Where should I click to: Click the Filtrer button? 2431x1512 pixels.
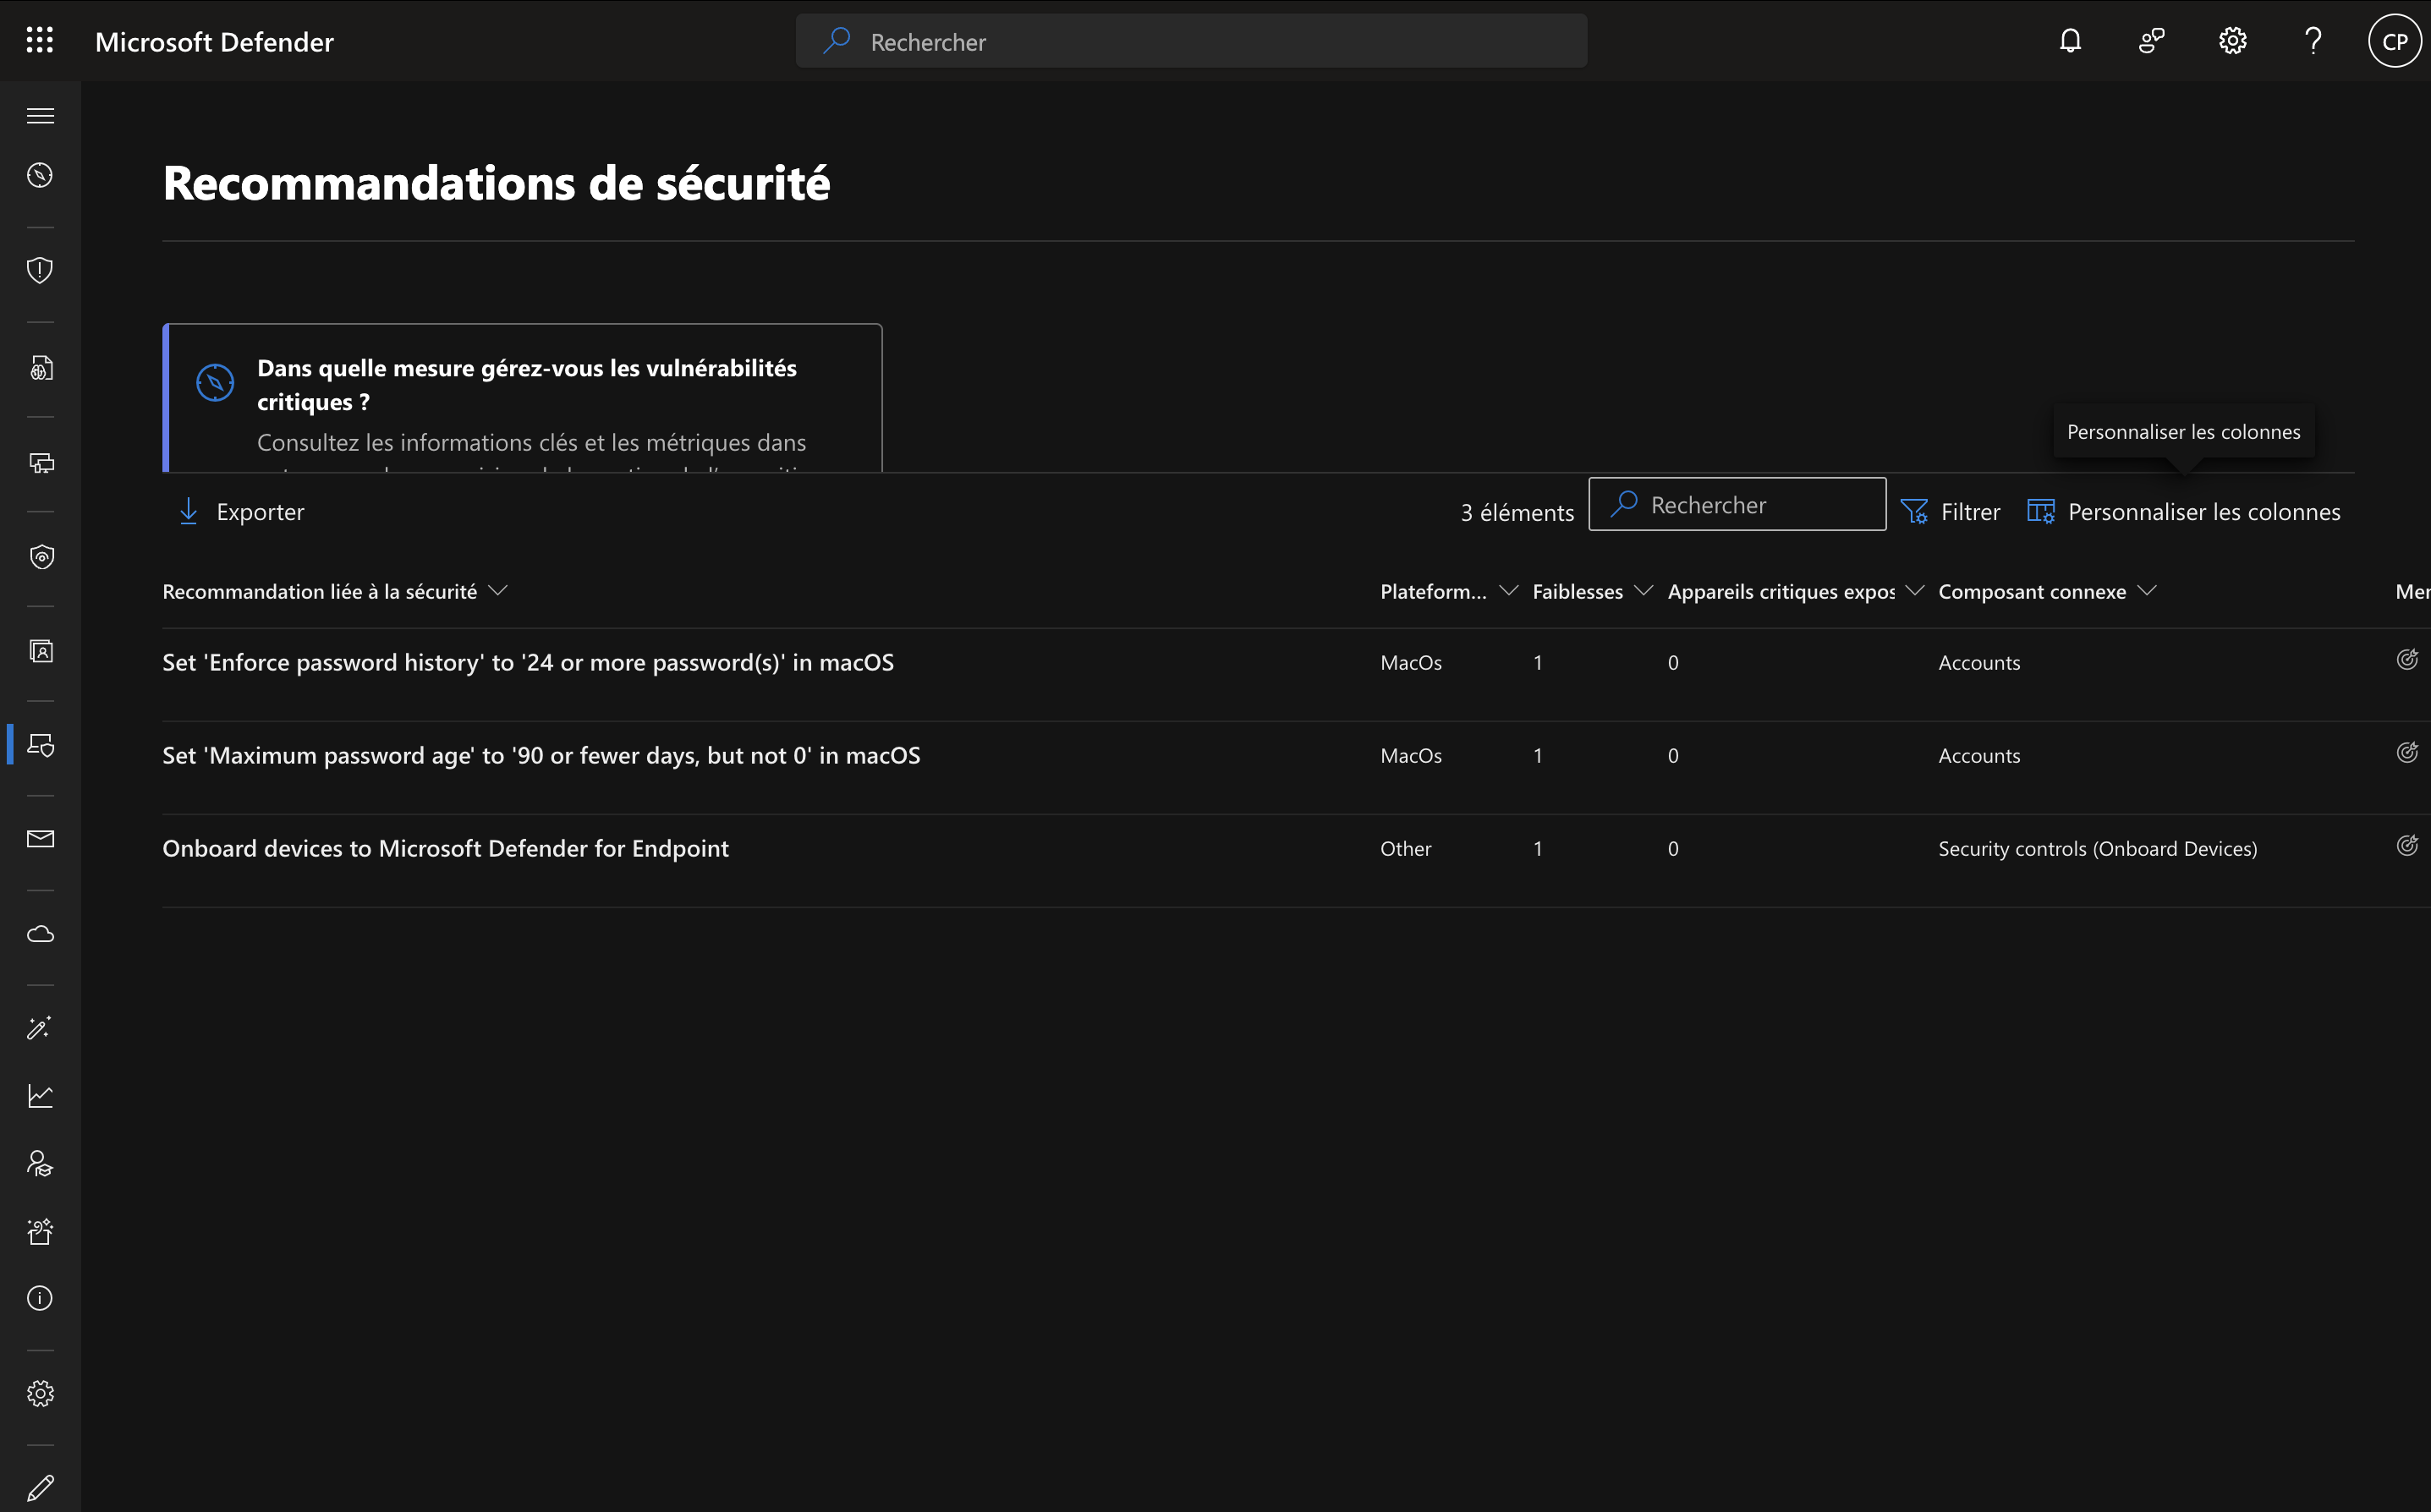click(1950, 512)
